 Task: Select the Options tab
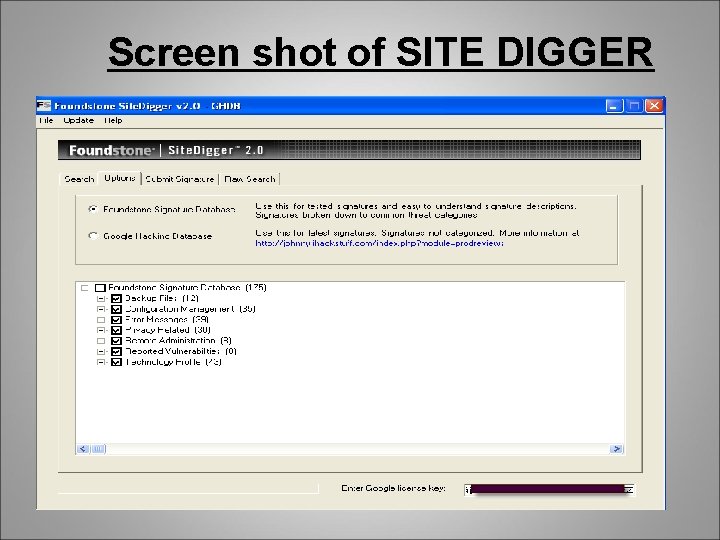(x=119, y=178)
